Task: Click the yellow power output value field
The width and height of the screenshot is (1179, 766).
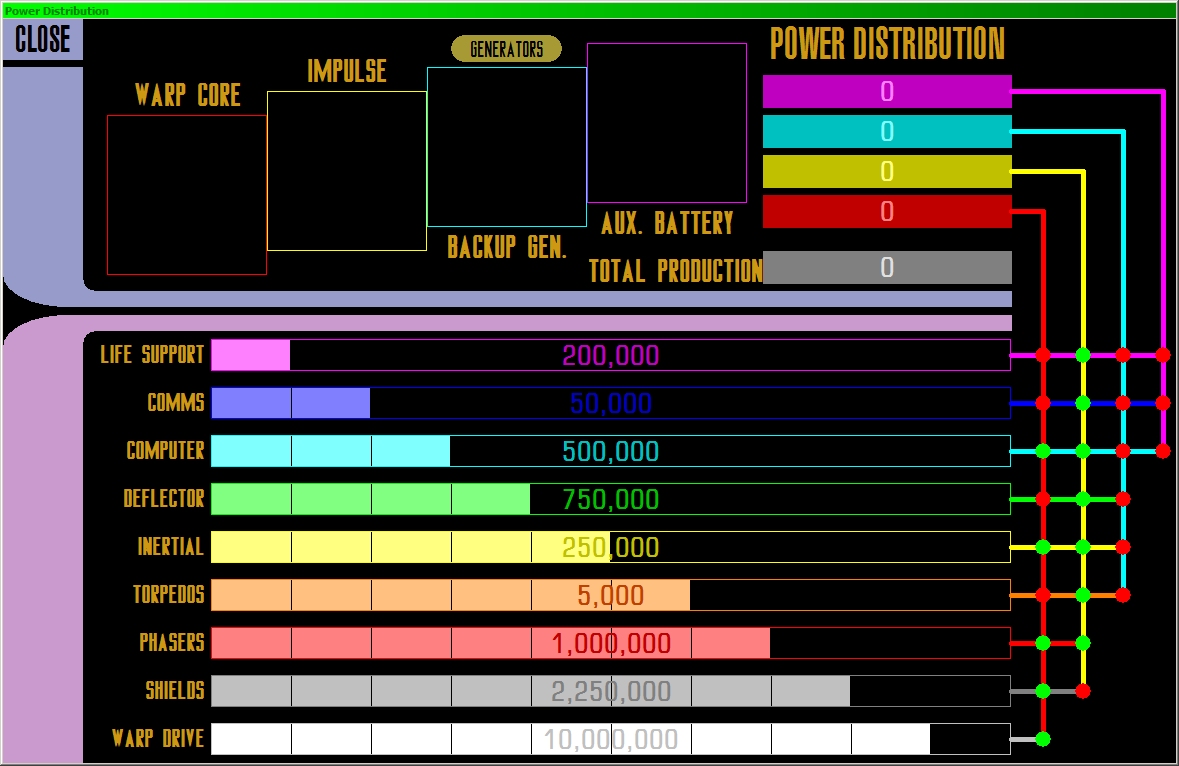Action: pyautogui.click(x=887, y=171)
